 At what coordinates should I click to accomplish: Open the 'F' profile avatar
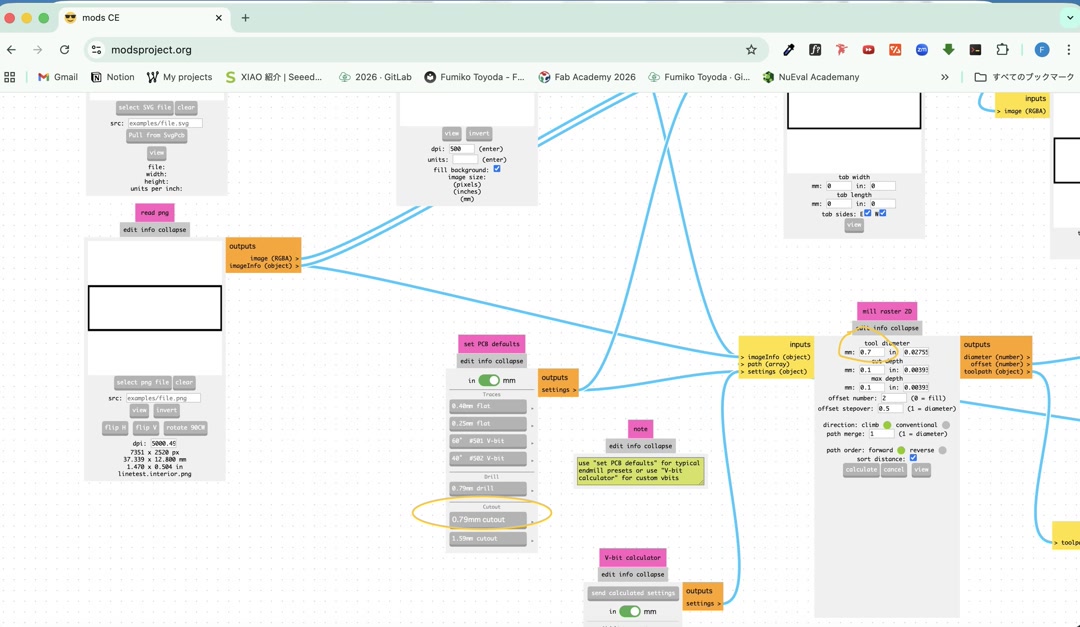[1041, 50]
